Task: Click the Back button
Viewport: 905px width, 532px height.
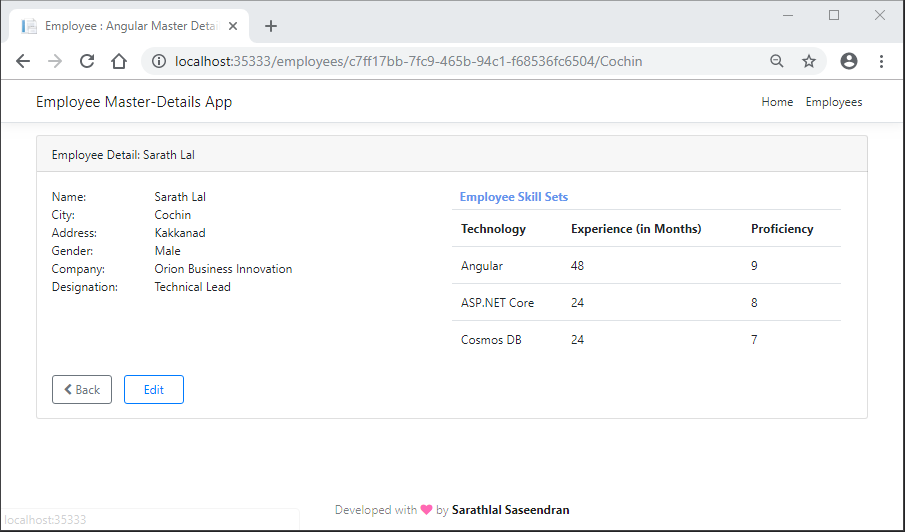Action: tap(82, 389)
